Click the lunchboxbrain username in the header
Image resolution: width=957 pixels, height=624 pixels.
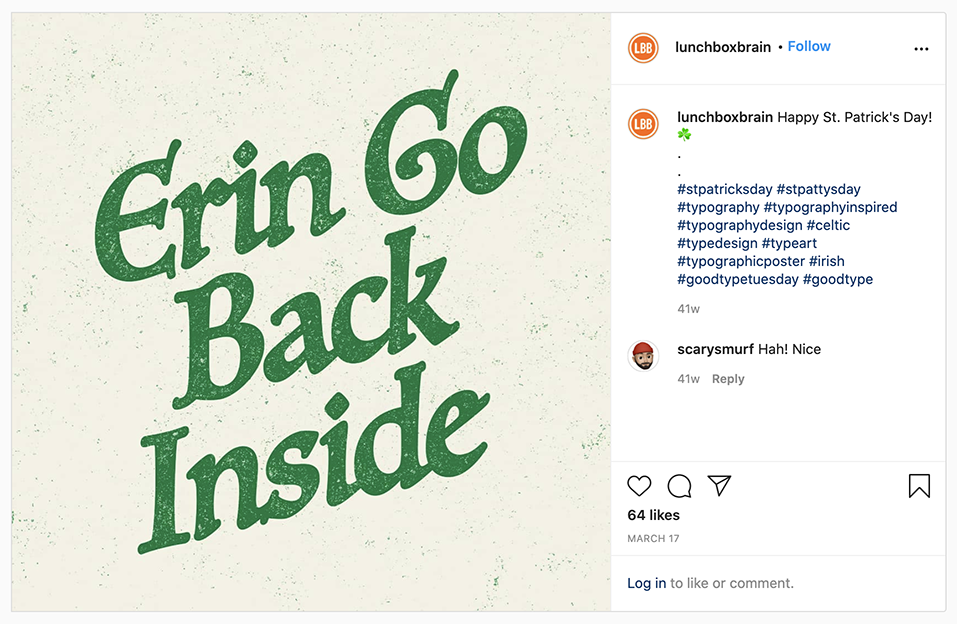(723, 46)
